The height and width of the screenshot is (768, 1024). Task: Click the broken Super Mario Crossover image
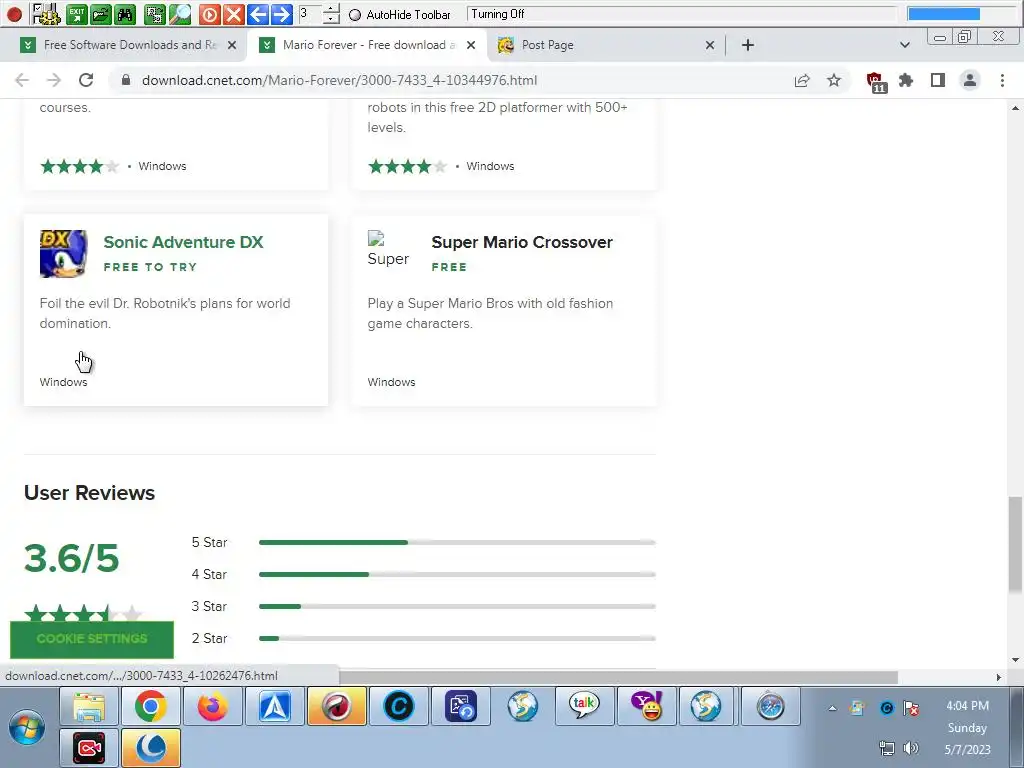point(389,249)
